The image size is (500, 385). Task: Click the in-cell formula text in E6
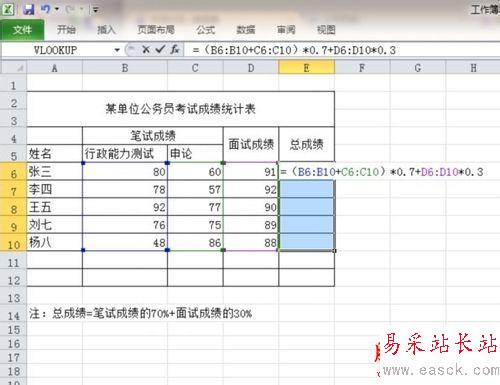pos(382,172)
